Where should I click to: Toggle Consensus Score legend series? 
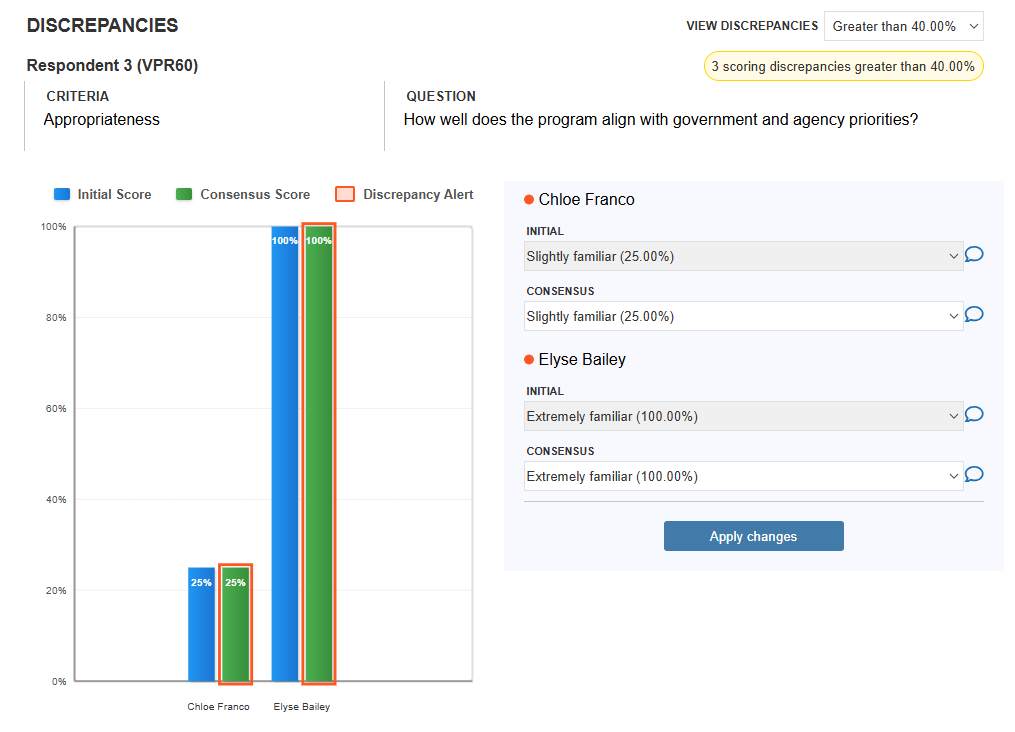point(243,194)
